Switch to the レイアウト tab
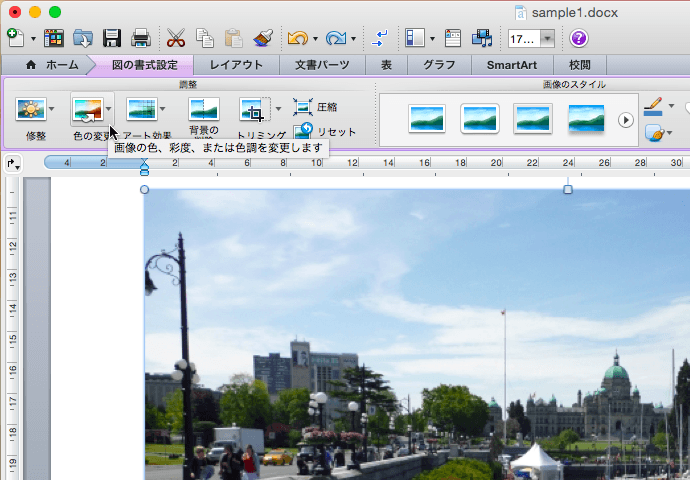690x480 pixels. [x=236, y=65]
